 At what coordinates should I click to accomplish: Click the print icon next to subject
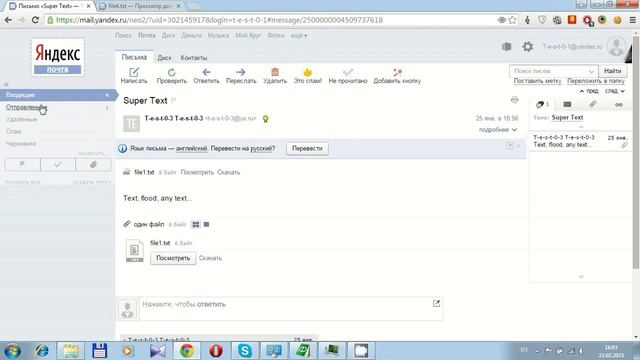[x=514, y=100]
